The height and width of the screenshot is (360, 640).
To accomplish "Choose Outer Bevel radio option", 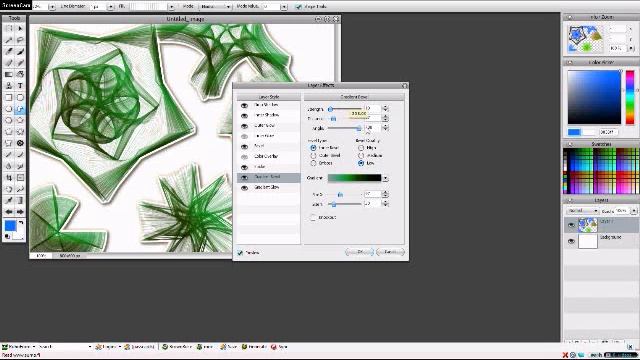I will tap(313, 156).
